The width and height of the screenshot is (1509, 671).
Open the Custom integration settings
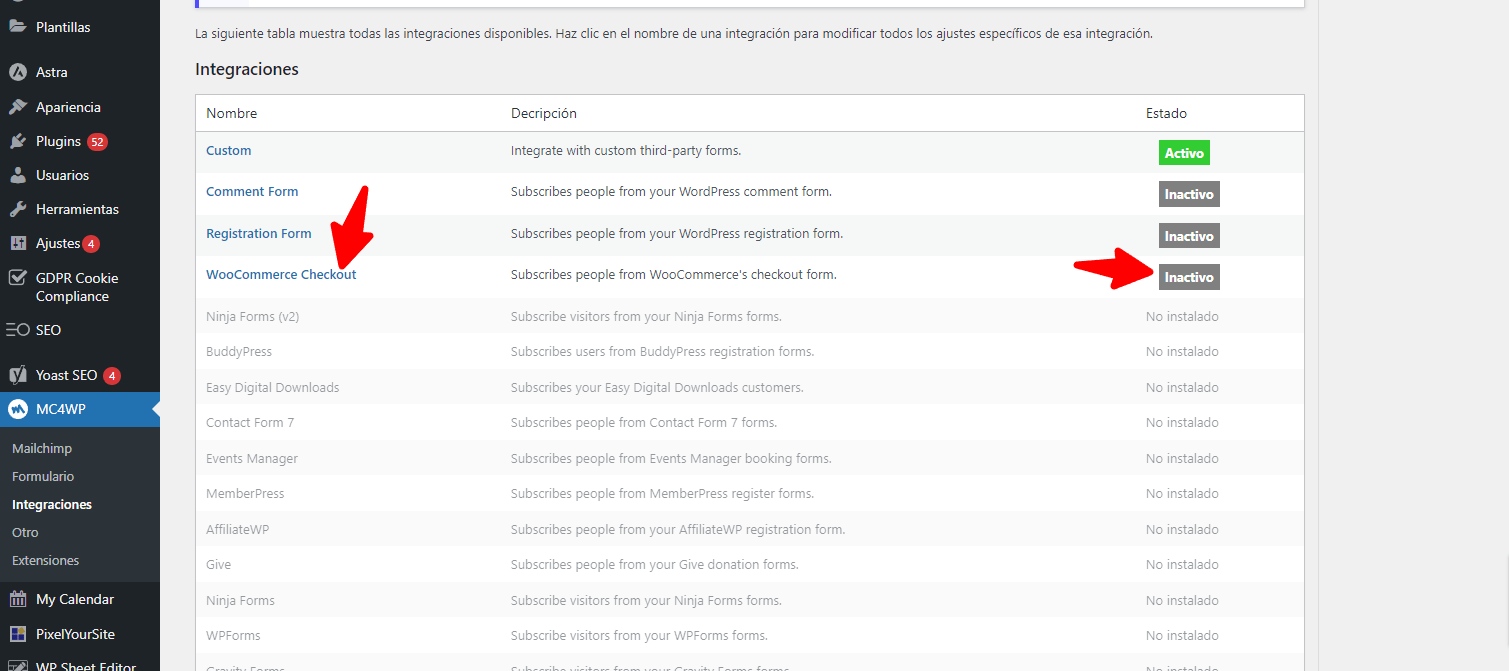click(229, 150)
